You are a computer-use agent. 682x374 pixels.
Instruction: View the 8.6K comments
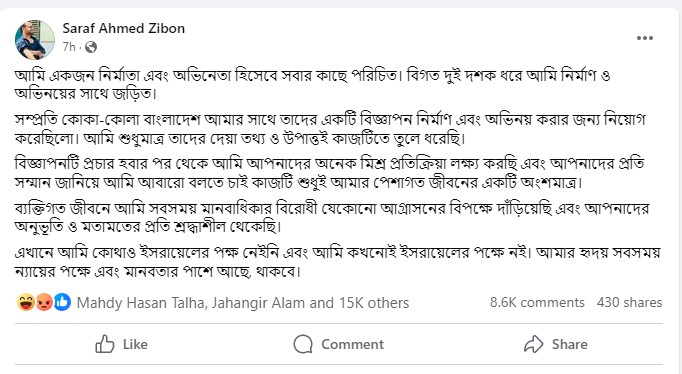pos(537,302)
